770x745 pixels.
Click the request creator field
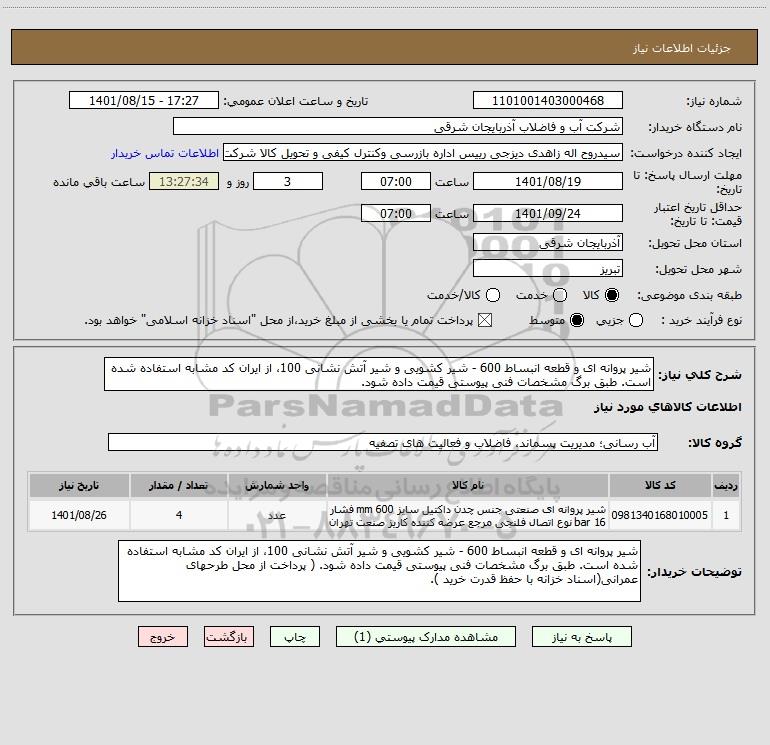click(423, 152)
